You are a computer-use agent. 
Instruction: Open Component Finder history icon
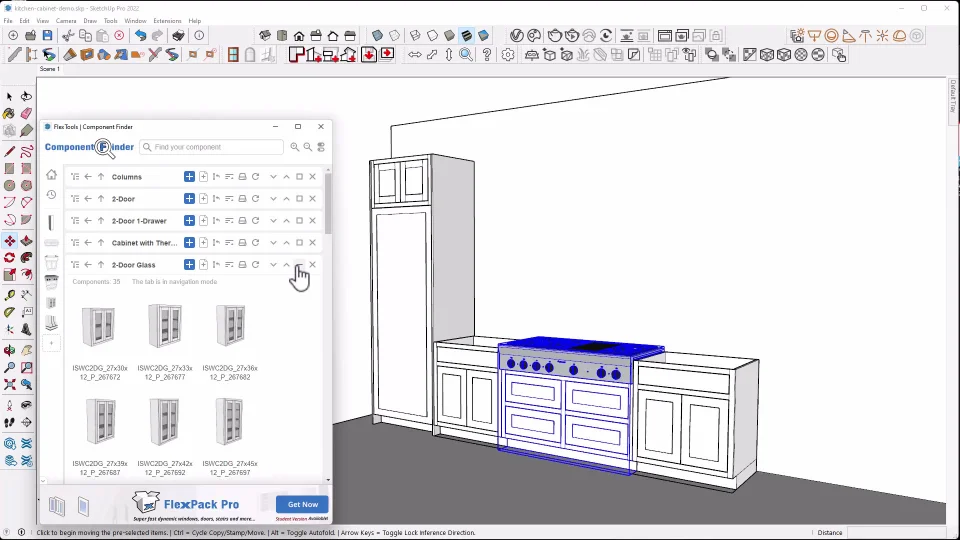pos(51,195)
